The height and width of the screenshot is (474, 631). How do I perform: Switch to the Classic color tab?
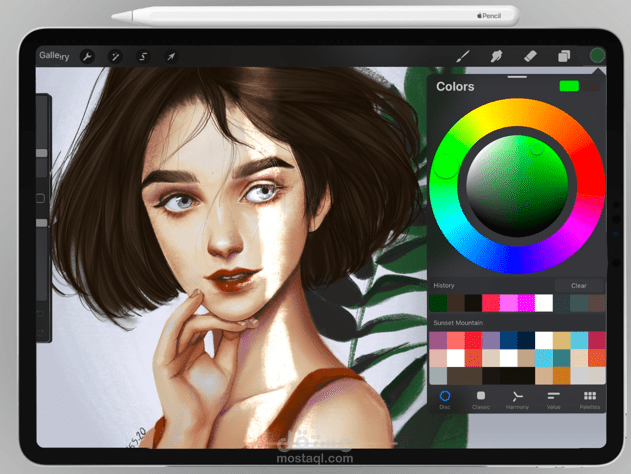[481, 400]
